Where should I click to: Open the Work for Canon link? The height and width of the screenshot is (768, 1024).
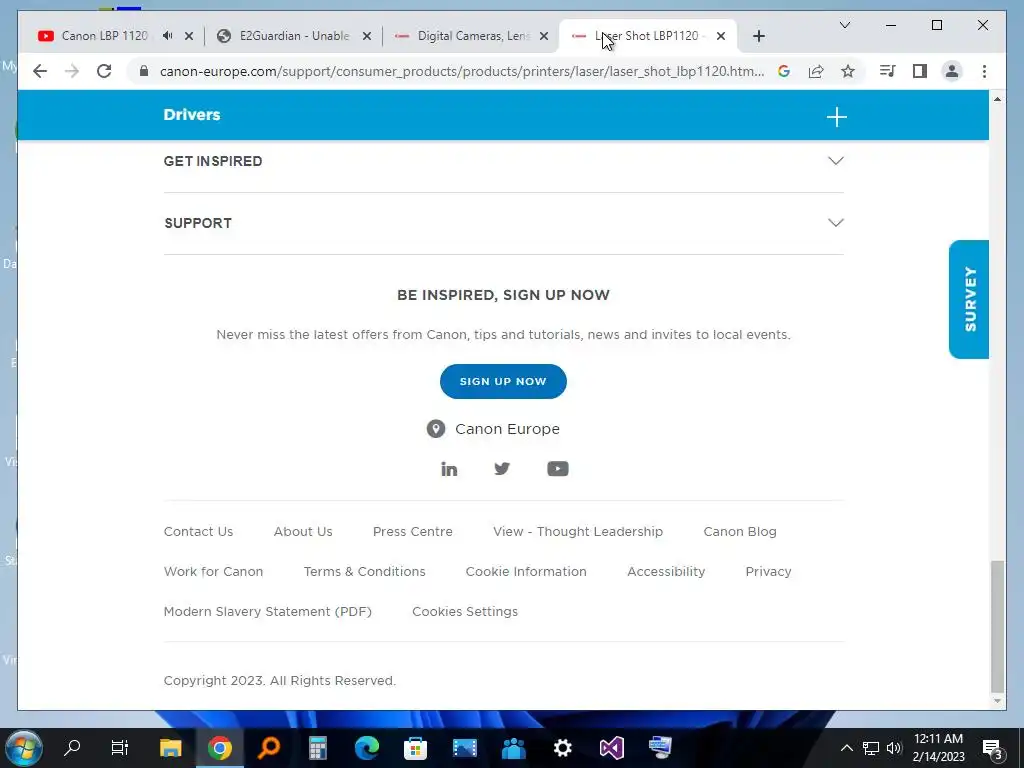pos(214,571)
